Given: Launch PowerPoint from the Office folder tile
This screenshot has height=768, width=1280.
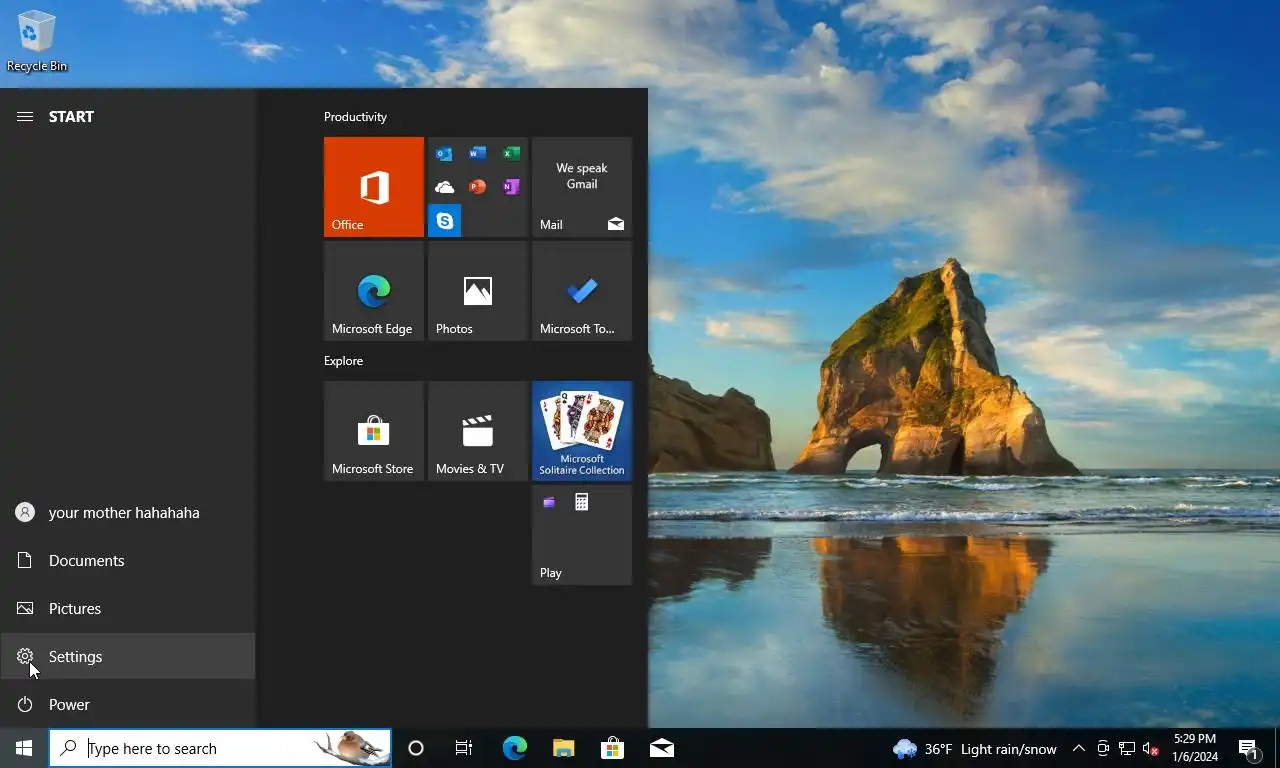Looking at the screenshot, I should [478, 187].
